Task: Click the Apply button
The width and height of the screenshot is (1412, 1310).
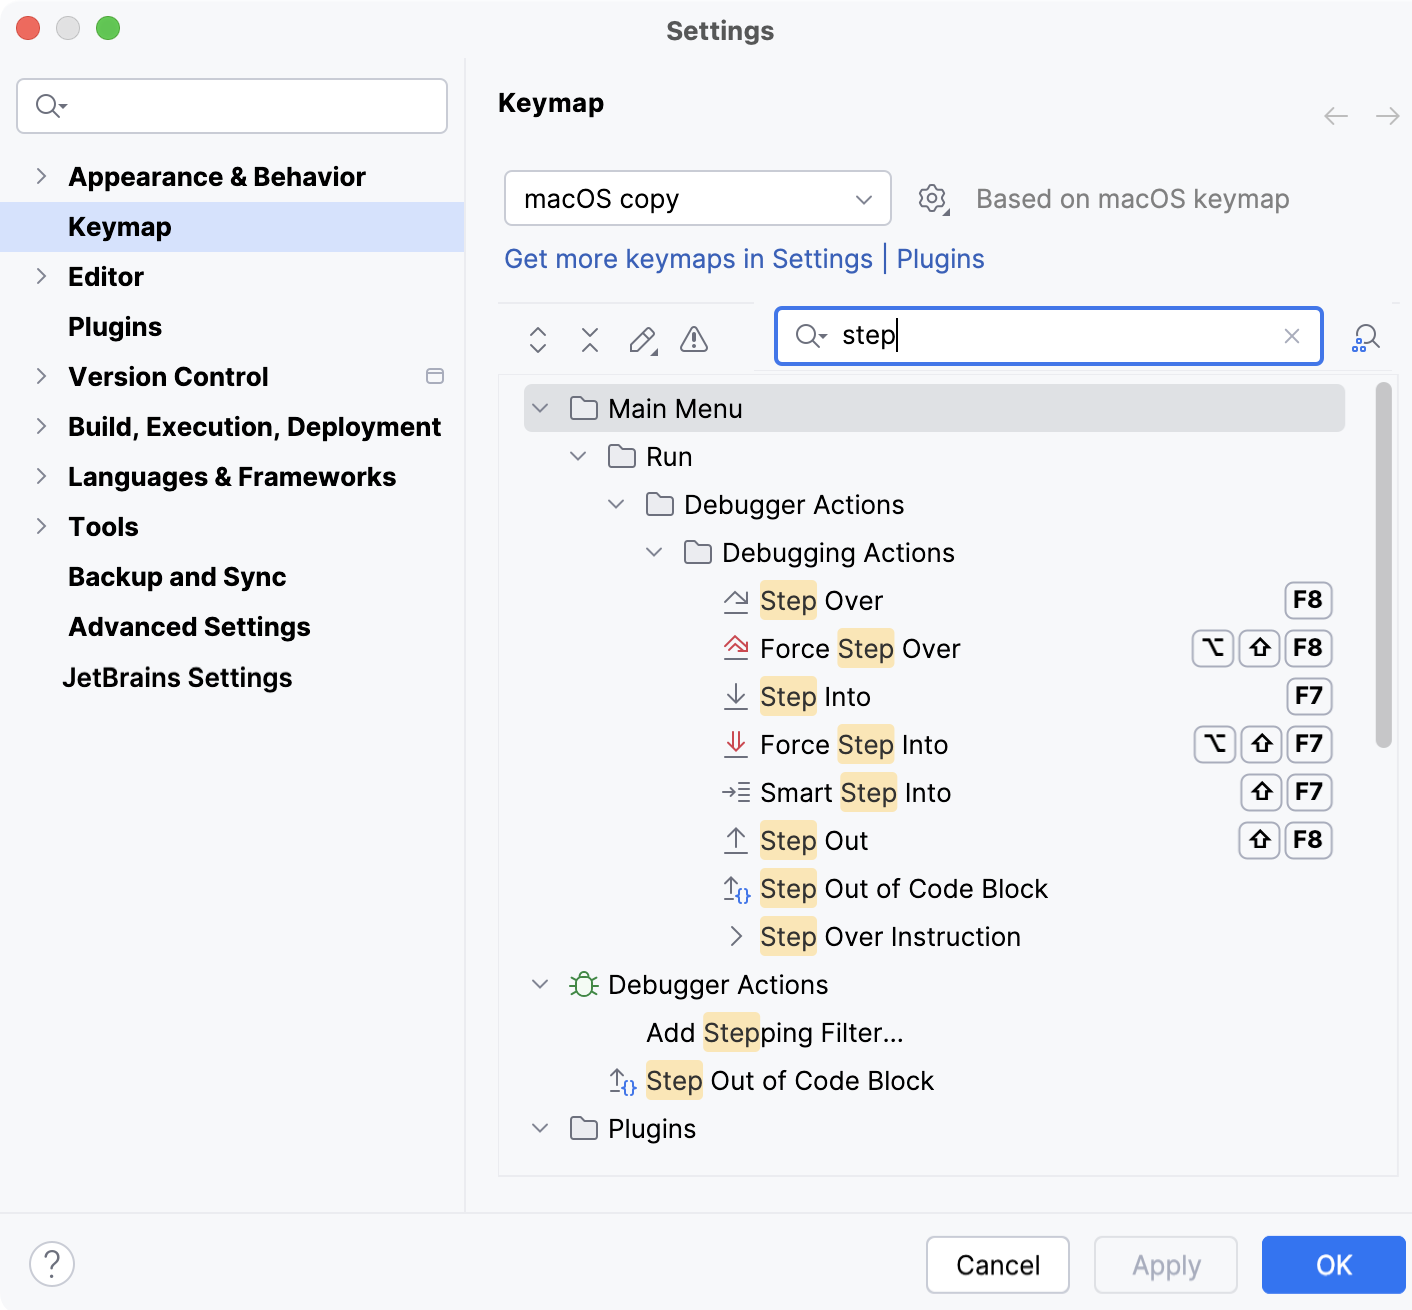Action: pos(1165,1264)
